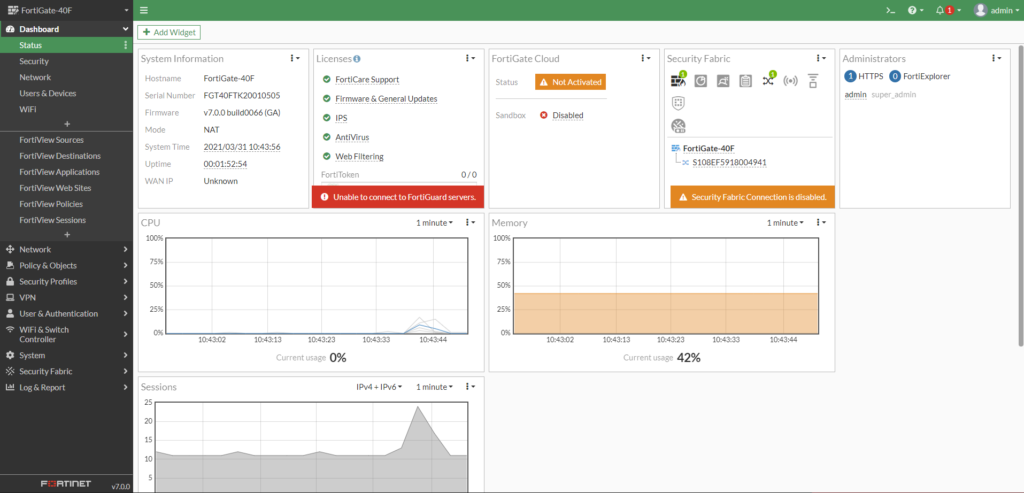Open the Licenses info icon
Viewport: 1024px width, 493px height.
tap(357, 59)
